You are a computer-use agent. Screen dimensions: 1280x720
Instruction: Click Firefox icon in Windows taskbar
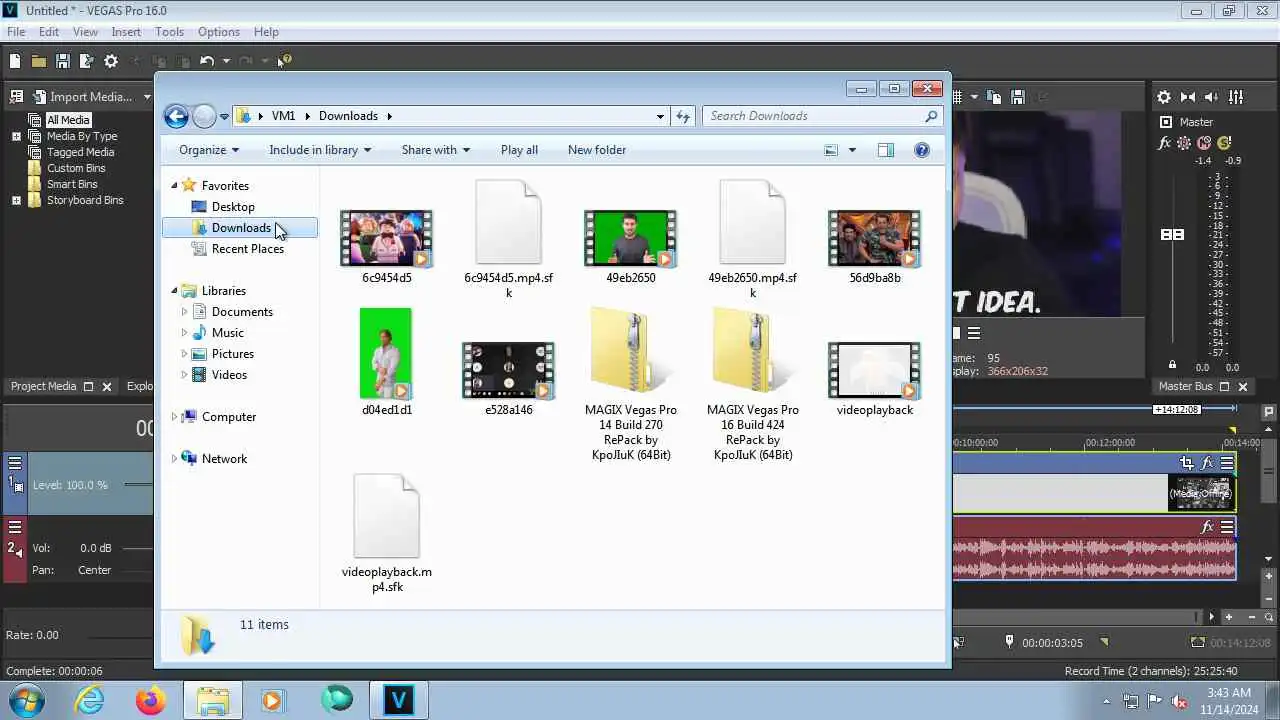pos(151,700)
